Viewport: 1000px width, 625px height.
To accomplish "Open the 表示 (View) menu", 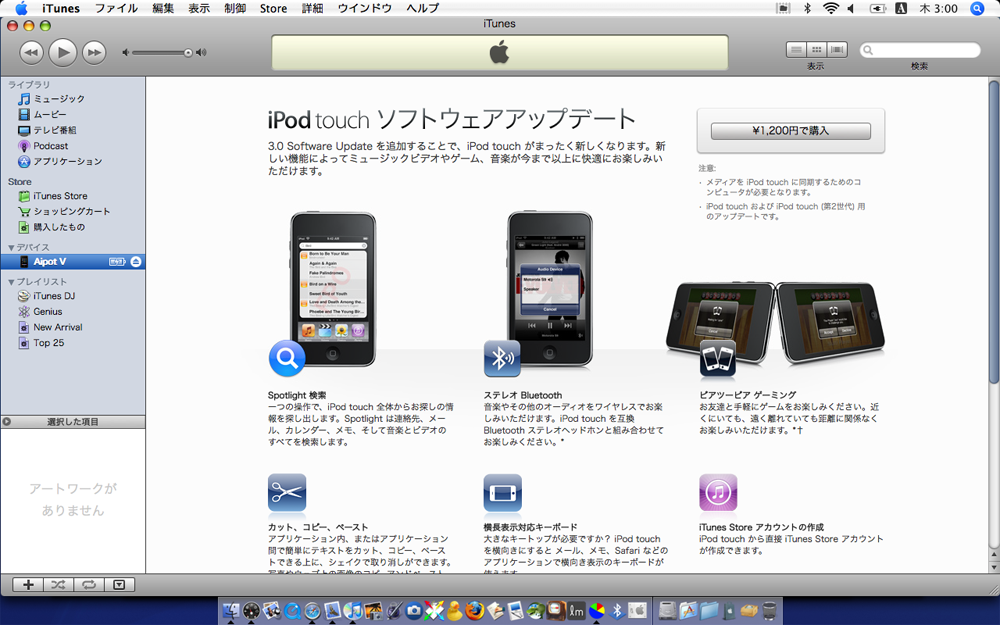I will click(199, 8).
